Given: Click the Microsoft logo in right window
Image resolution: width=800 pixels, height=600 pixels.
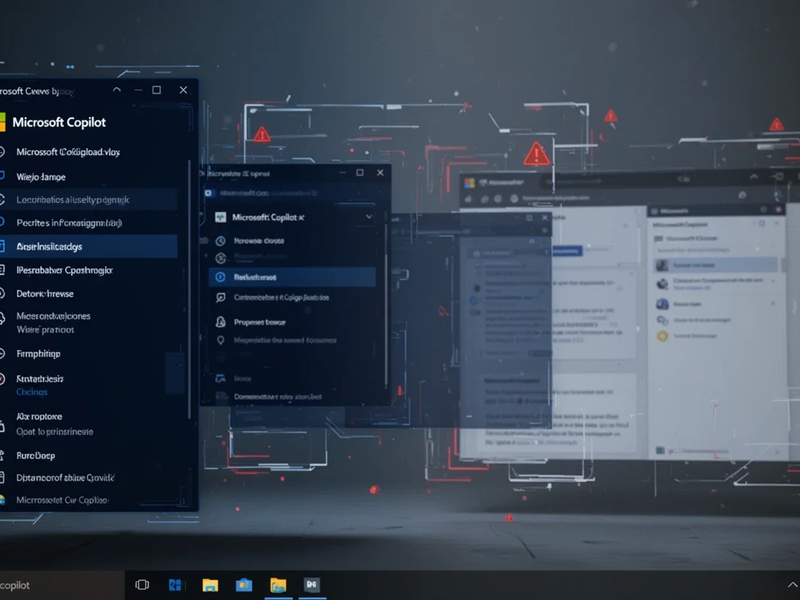Looking at the screenshot, I should coord(469,183).
